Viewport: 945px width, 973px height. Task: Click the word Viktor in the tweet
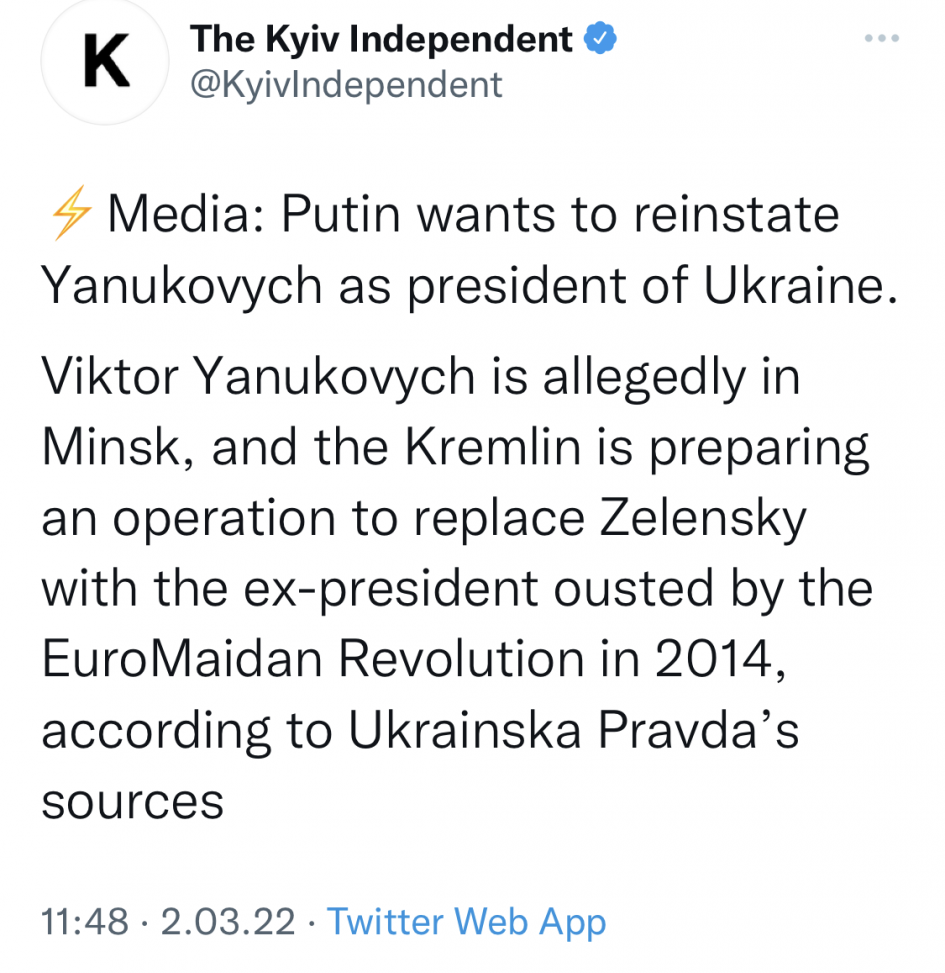(x=108, y=377)
